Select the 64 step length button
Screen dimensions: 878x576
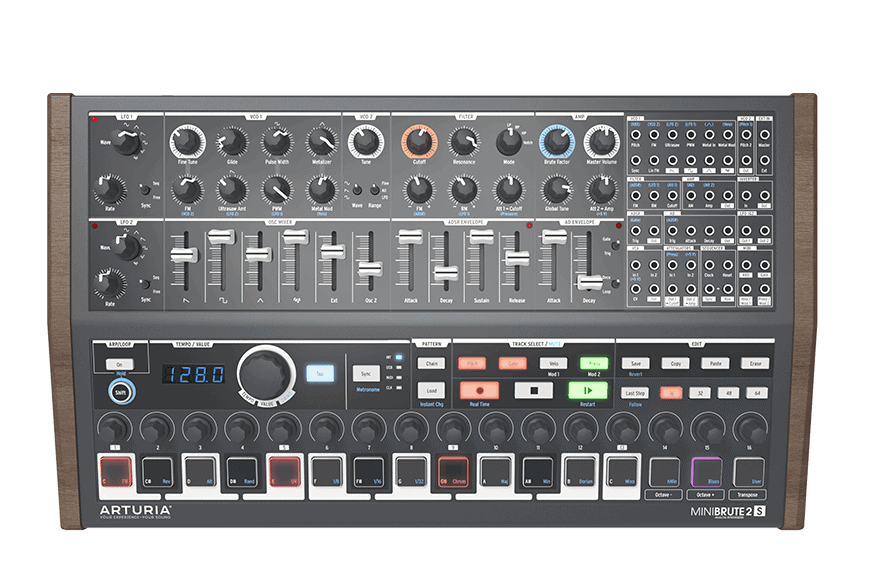757,393
